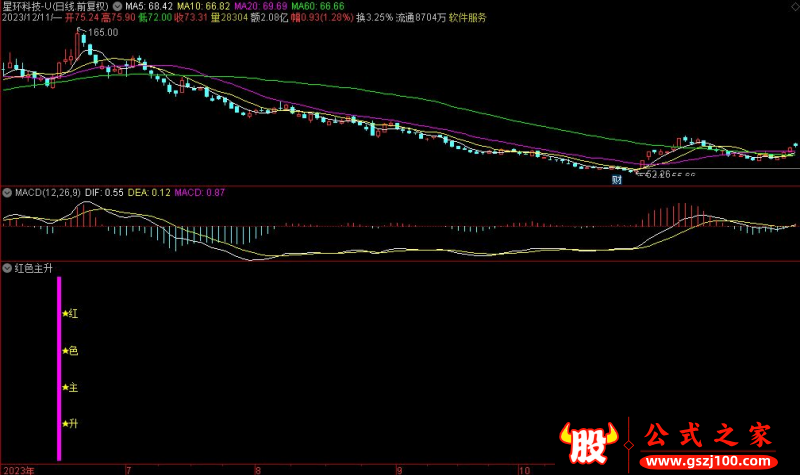Click the 165.00 high price label

coord(102,33)
